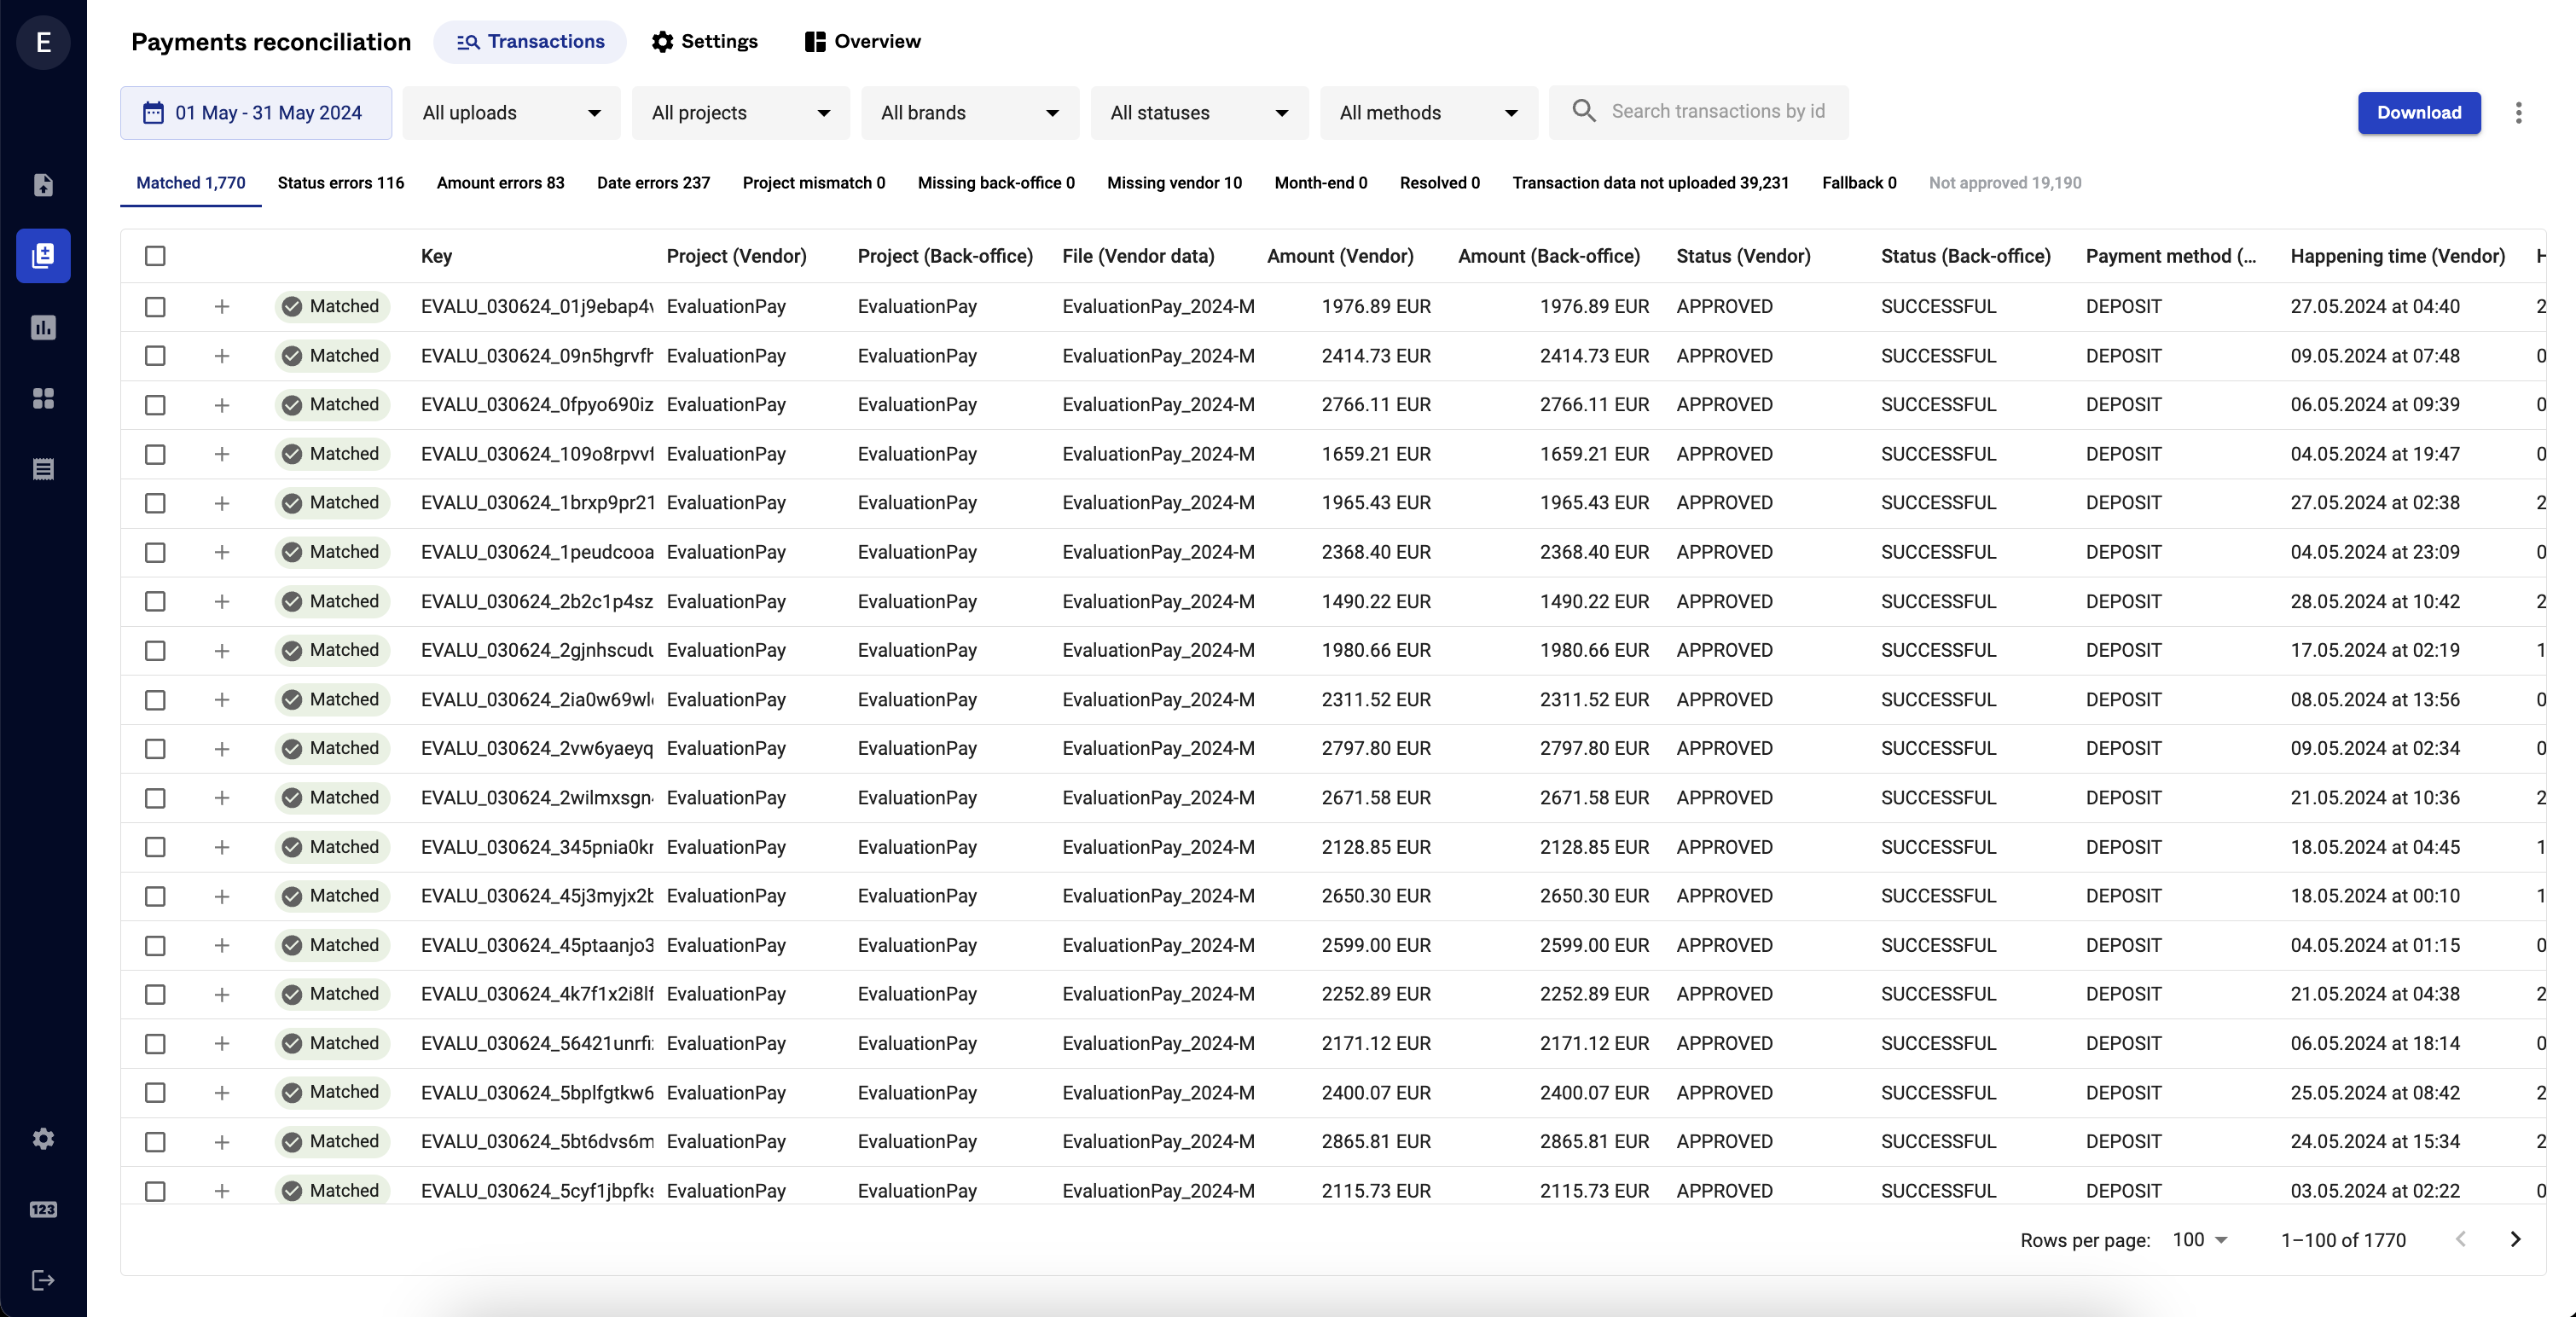The width and height of the screenshot is (2576, 1317).
Task: Go to the next page with the right chevron
Action: click(2516, 1239)
